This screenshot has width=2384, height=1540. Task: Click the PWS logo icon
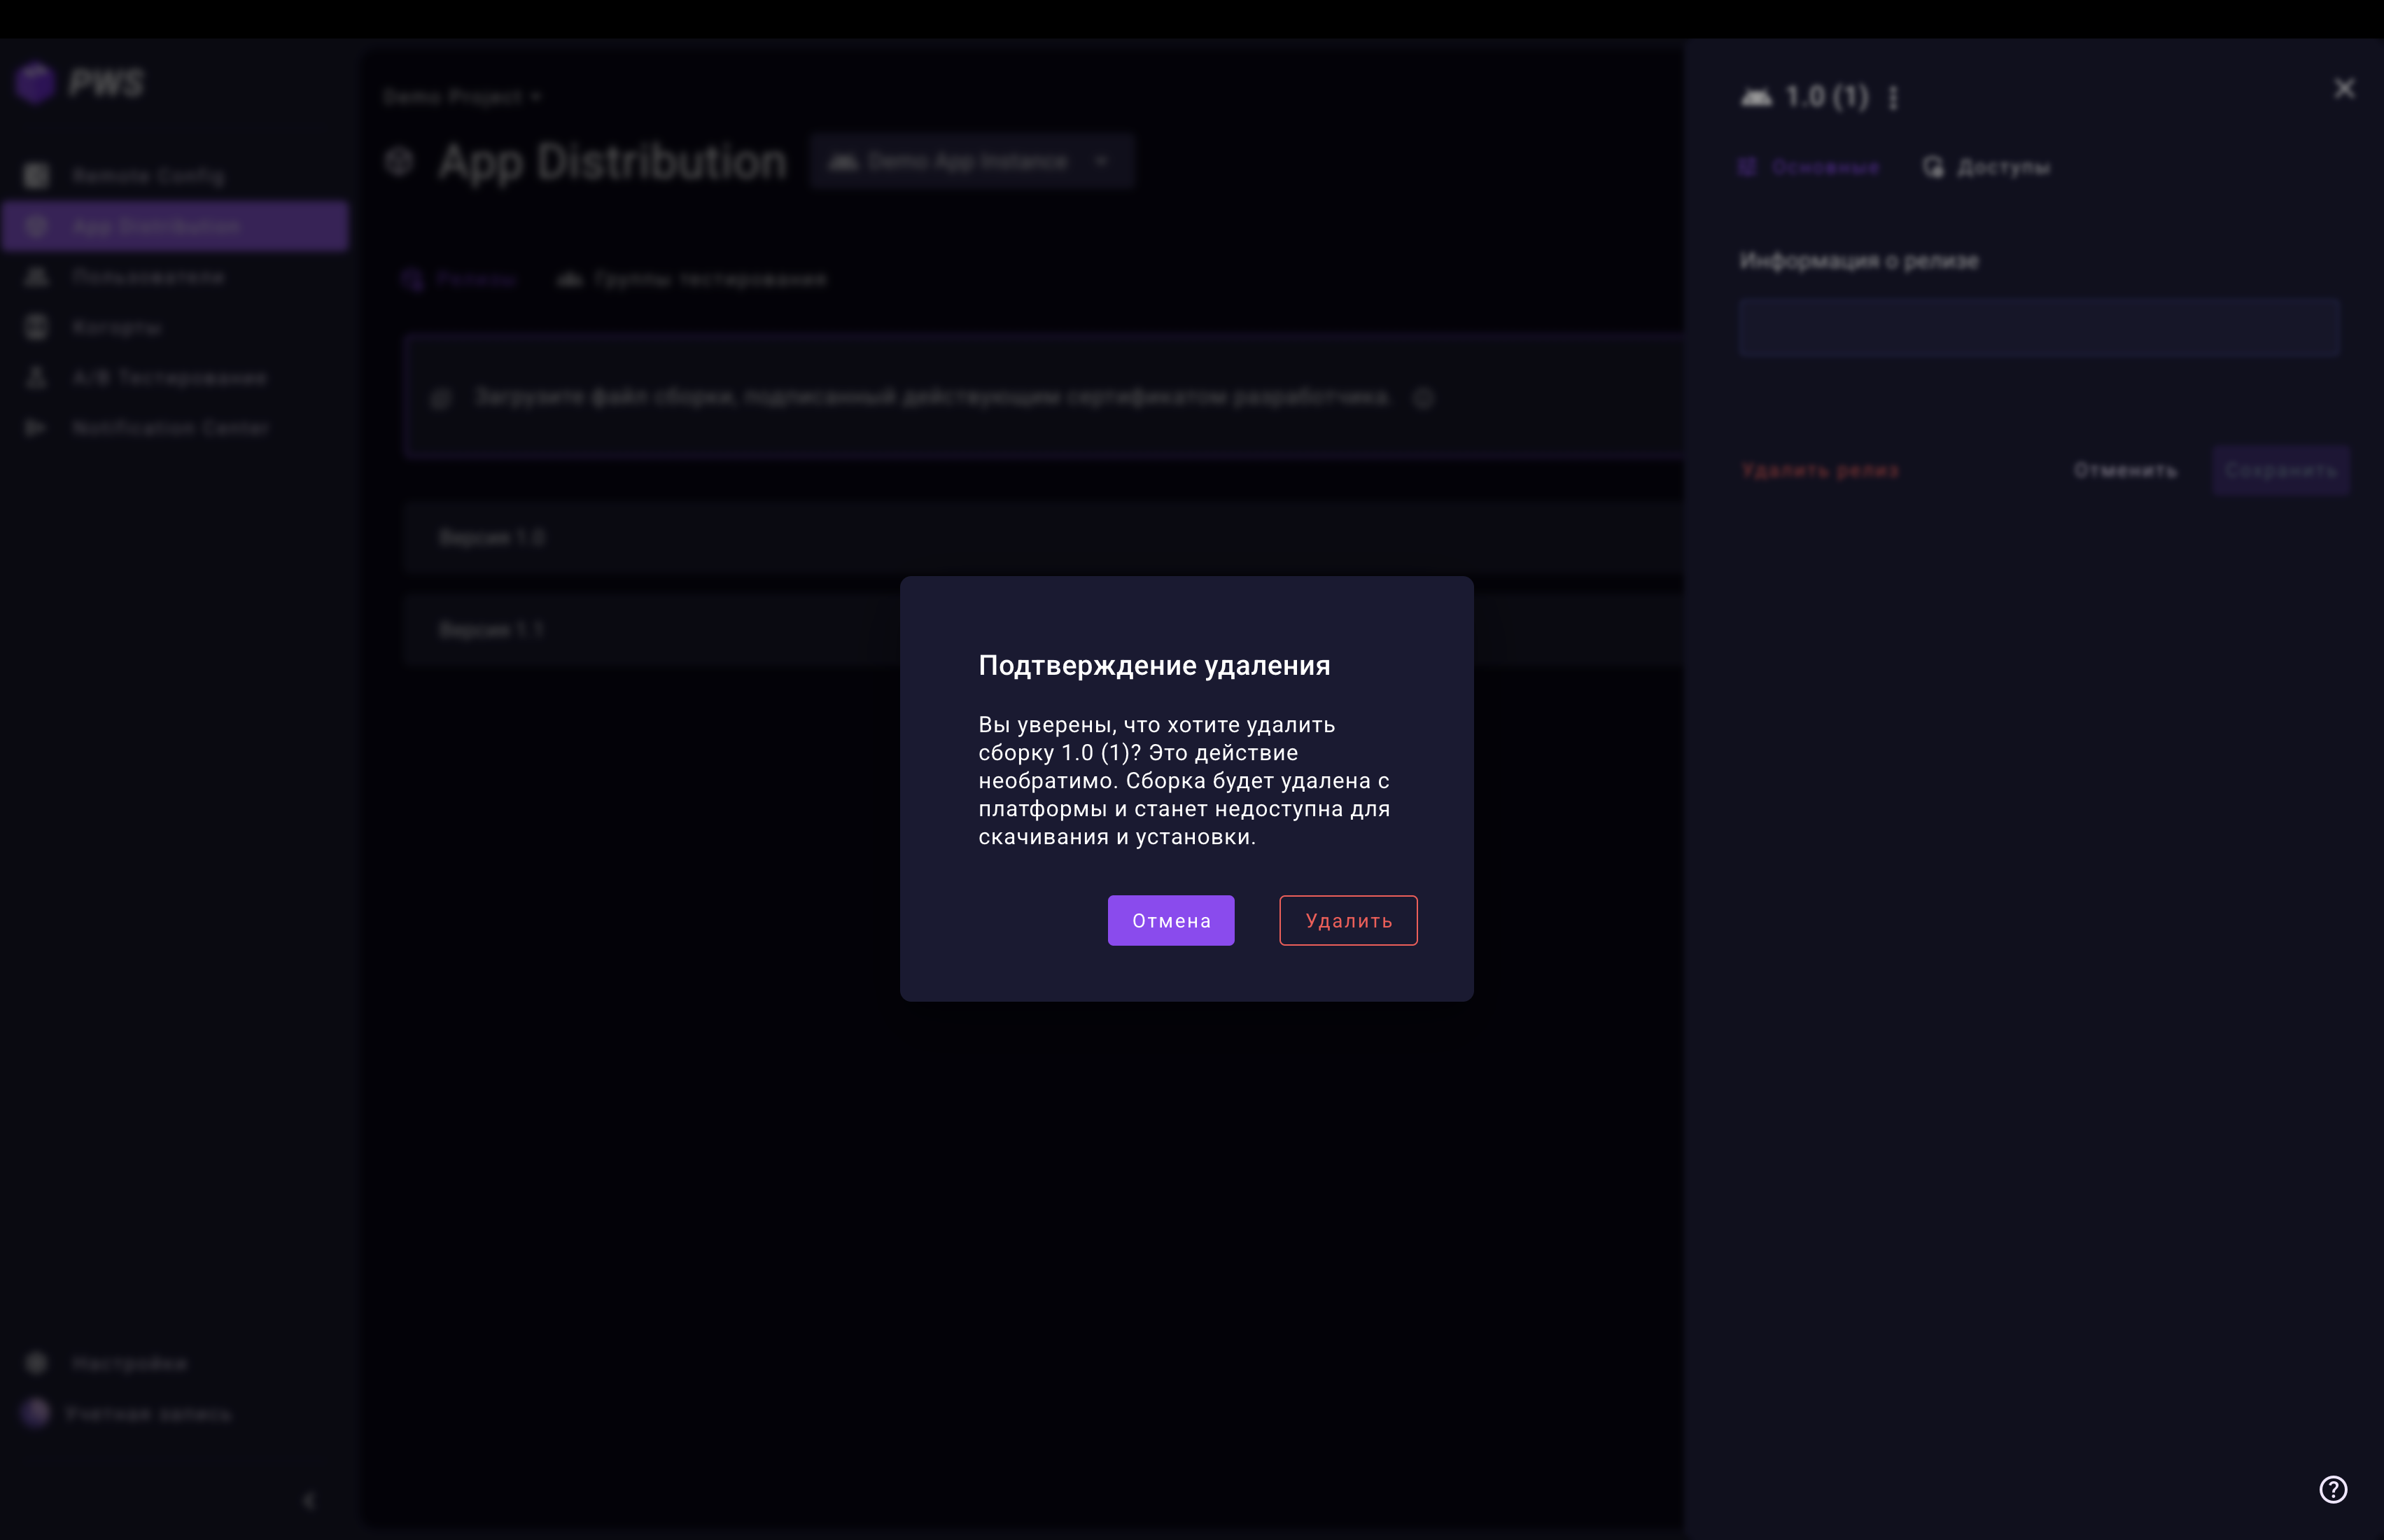point(36,83)
